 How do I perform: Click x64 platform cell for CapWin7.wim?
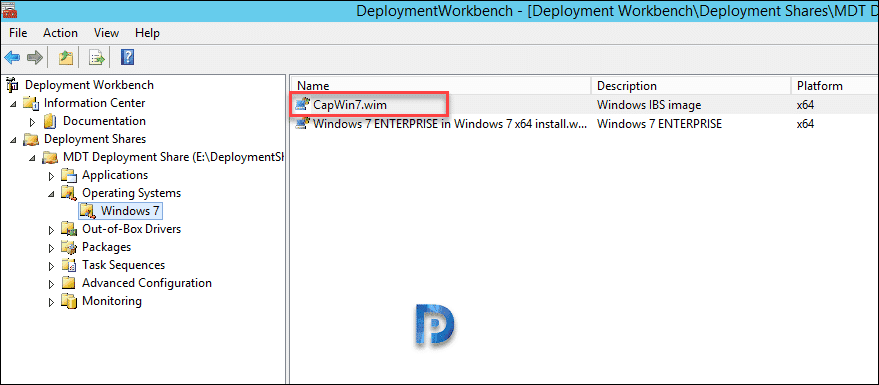tap(805, 105)
